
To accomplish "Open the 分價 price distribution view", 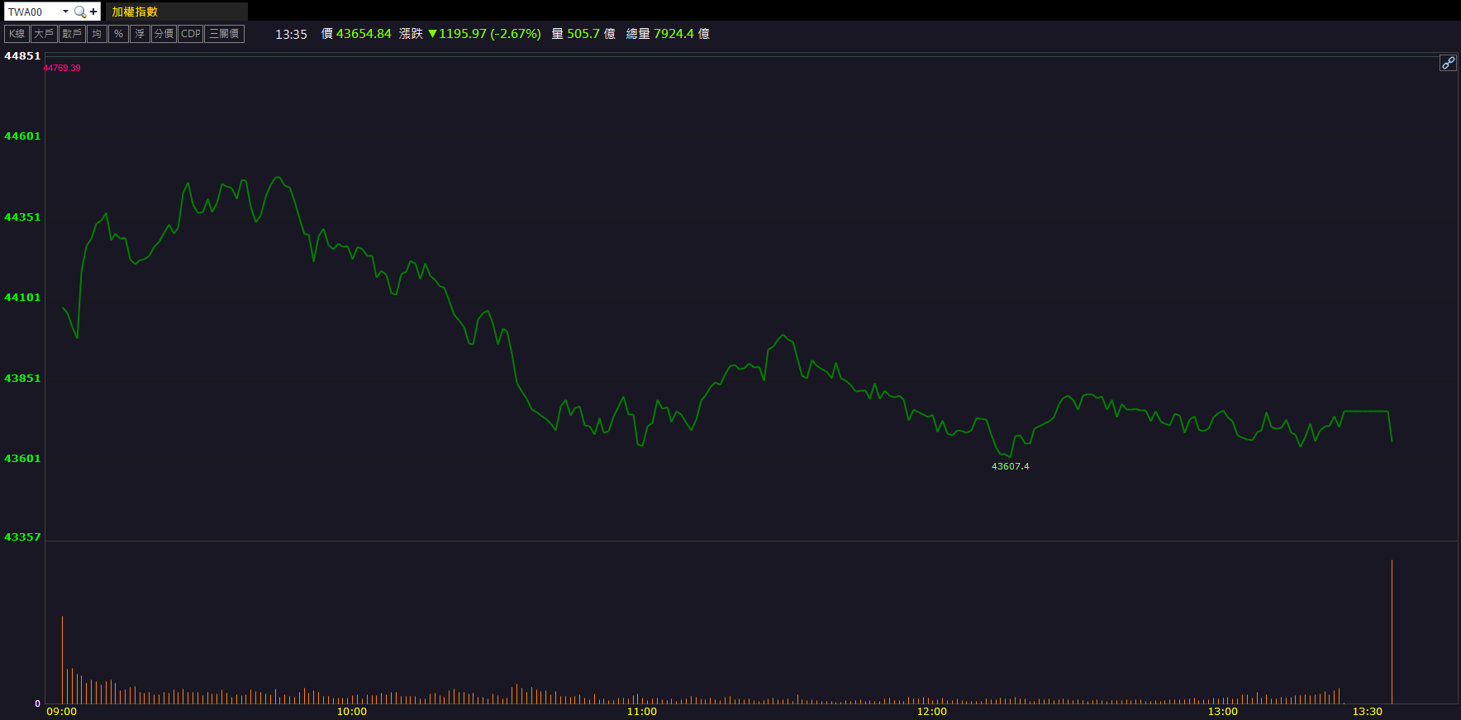I will coord(164,34).
